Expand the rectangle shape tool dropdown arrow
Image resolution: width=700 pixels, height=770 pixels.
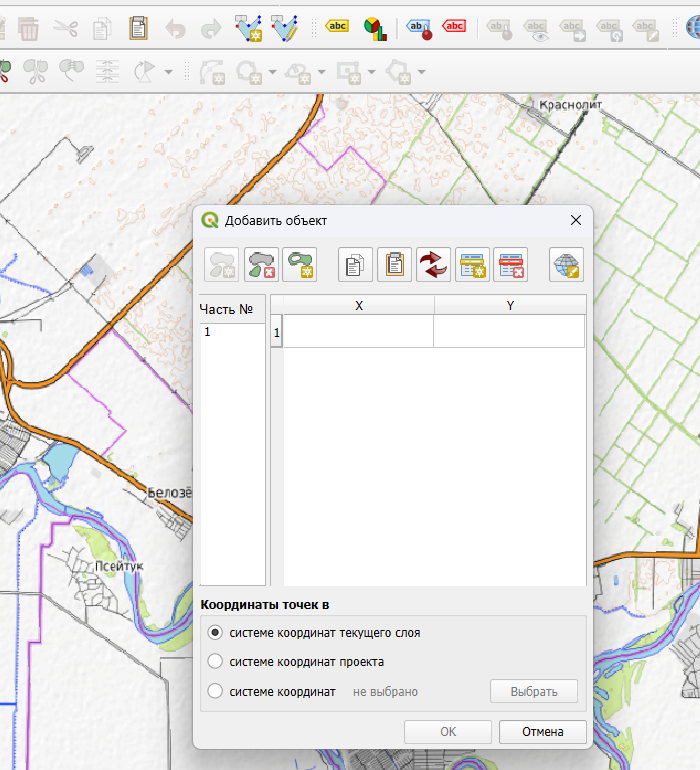click(x=373, y=72)
